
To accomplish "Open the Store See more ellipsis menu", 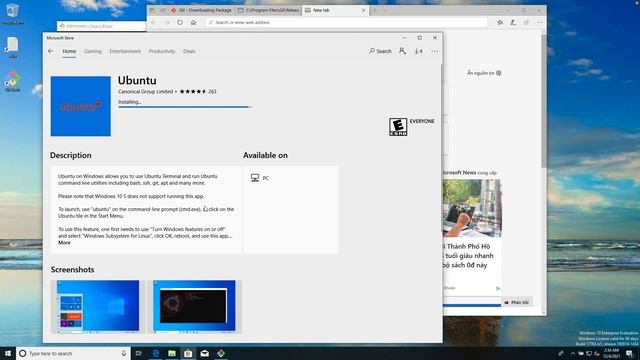I will point(434,51).
